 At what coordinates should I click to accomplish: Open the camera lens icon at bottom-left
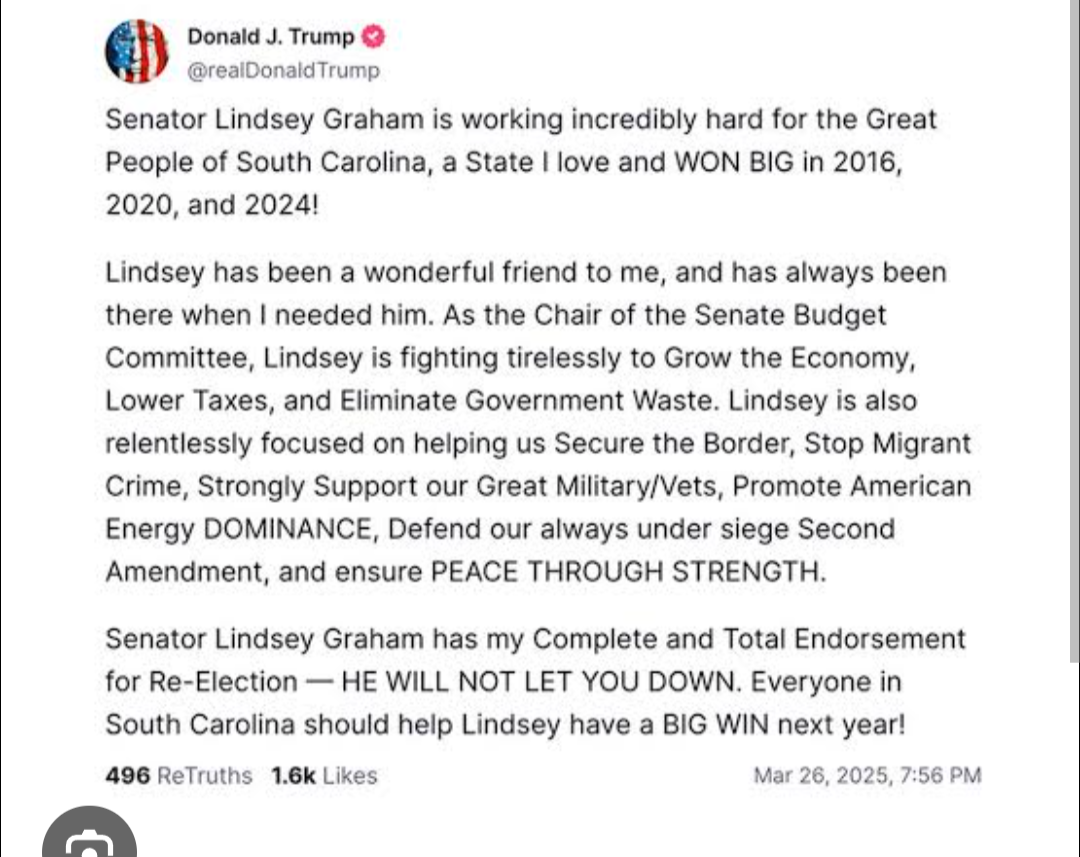(x=90, y=840)
